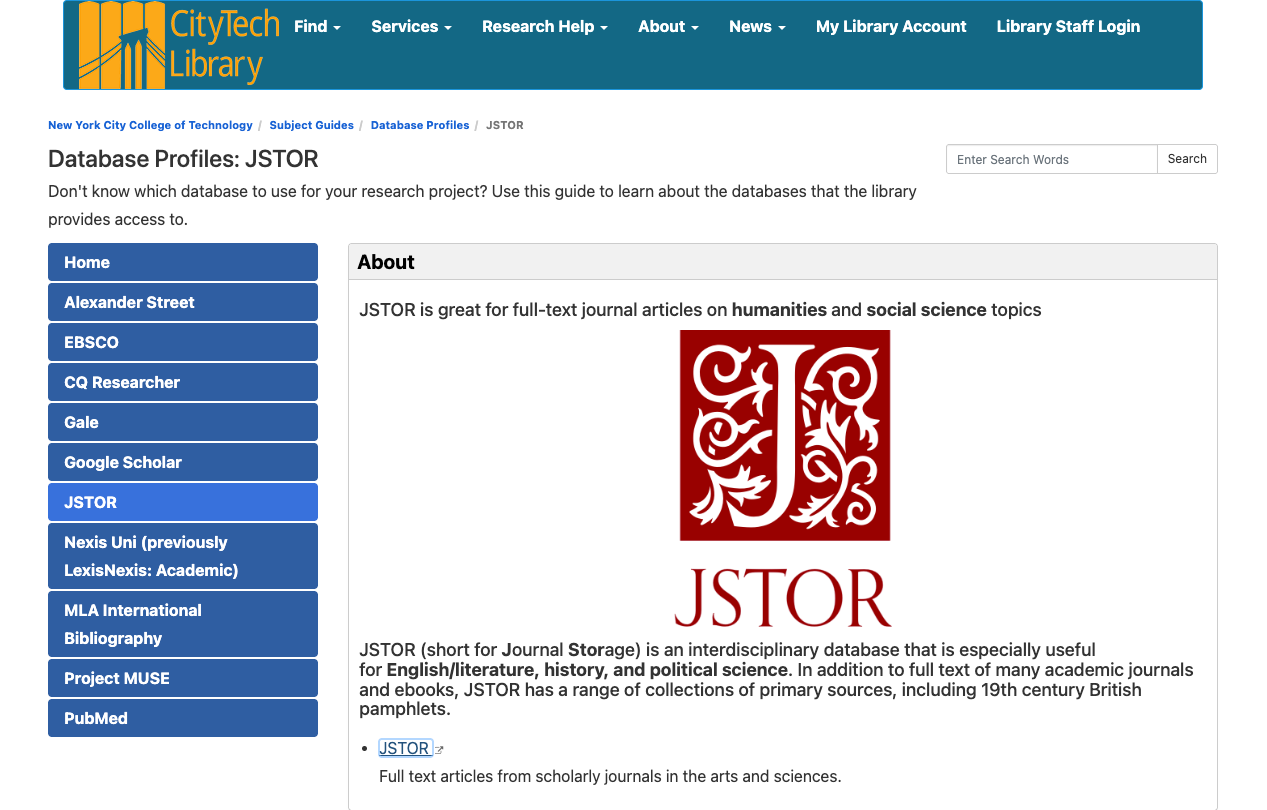Open the PubMed database profile

pos(183,718)
